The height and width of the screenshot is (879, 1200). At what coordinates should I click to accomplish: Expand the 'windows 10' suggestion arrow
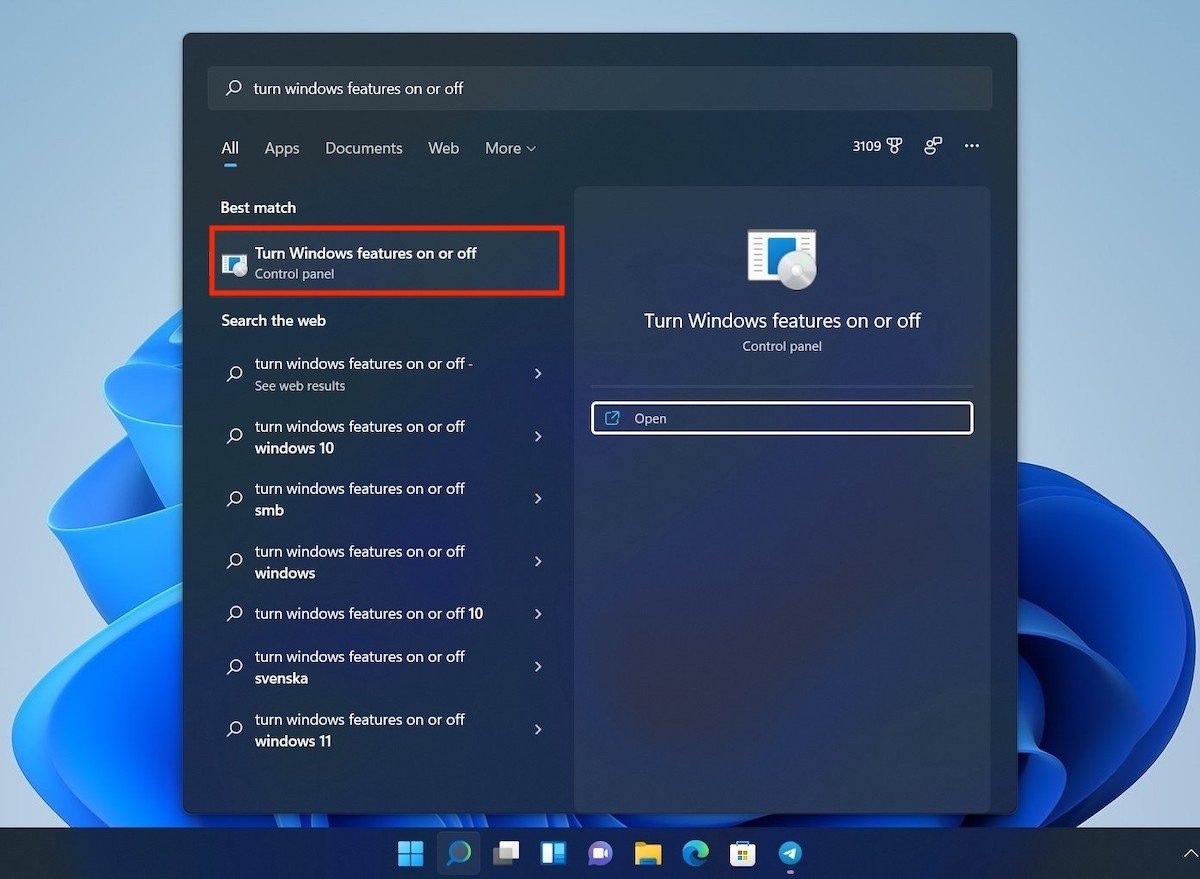tap(538, 436)
